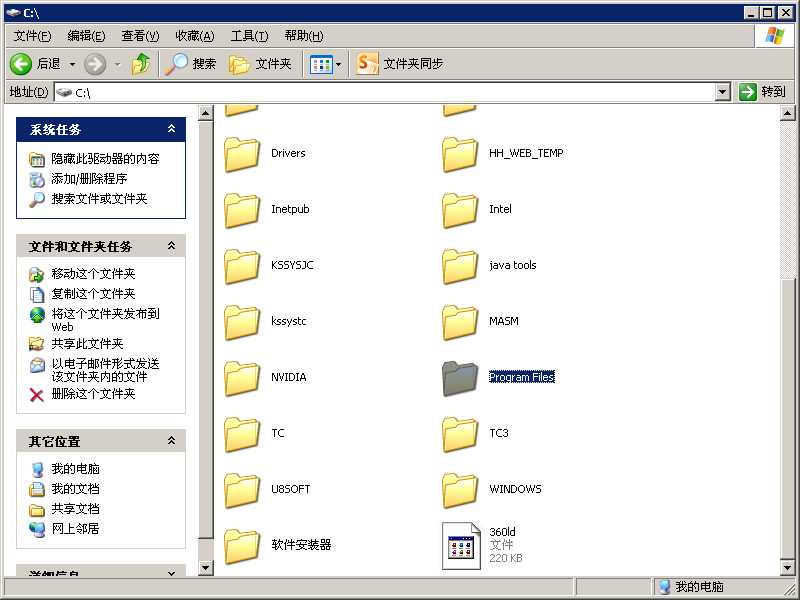The width and height of the screenshot is (800, 600).
Task: Open 共享文档 in other places
Action: pos(75,509)
